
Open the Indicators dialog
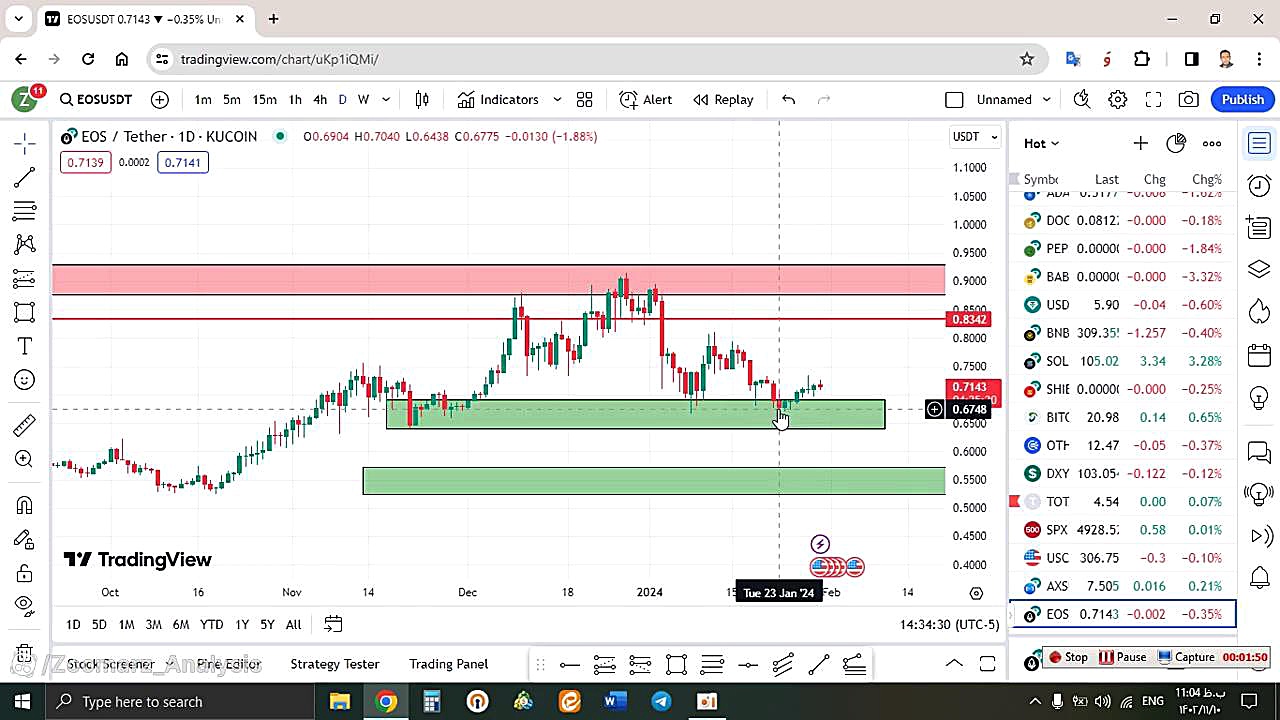pyautogui.click(x=498, y=99)
